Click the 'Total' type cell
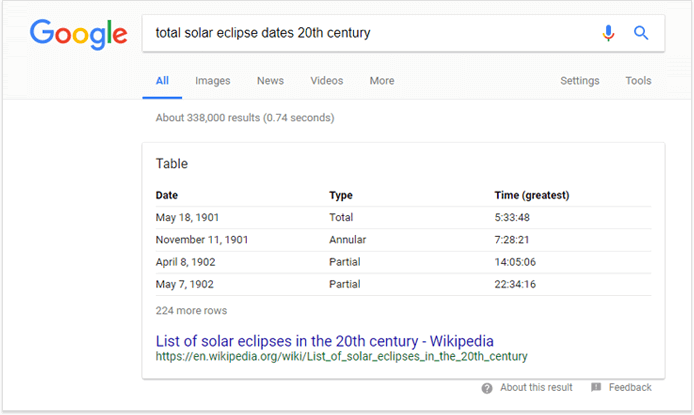 pos(341,217)
